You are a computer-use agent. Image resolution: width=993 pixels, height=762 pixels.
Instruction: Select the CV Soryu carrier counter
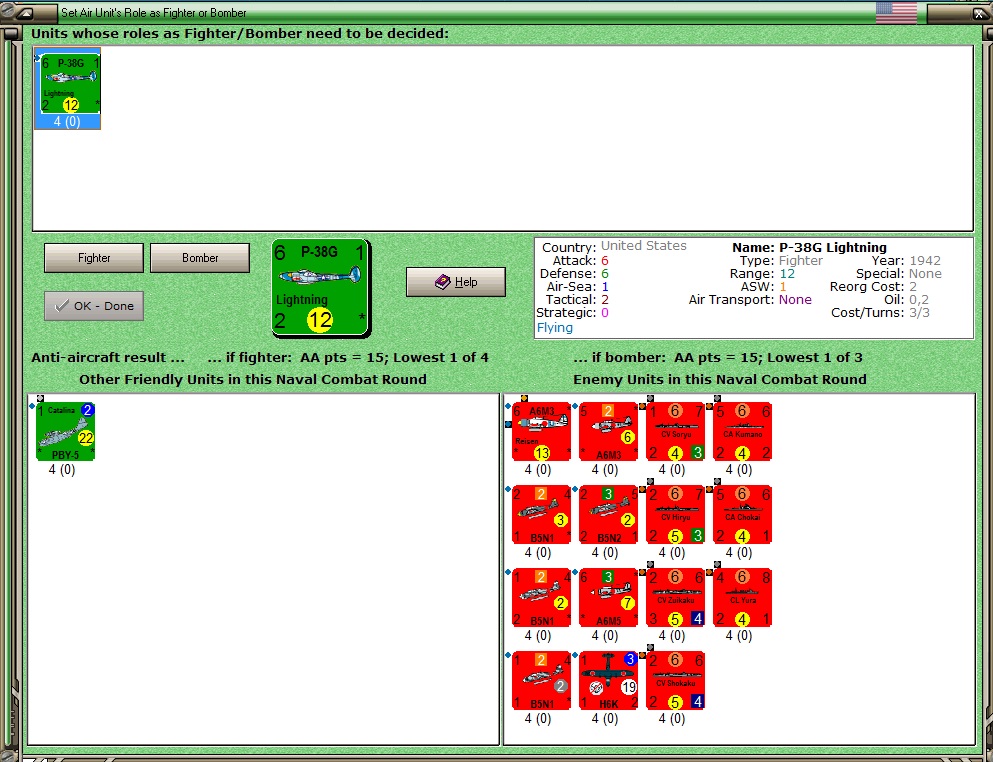point(675,431)
